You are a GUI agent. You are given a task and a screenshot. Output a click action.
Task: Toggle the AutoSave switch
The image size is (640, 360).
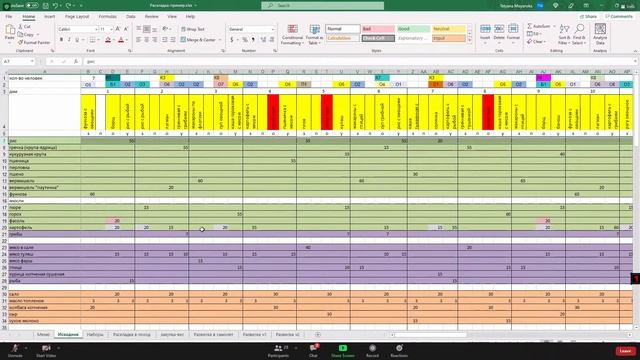coord(32,6)
